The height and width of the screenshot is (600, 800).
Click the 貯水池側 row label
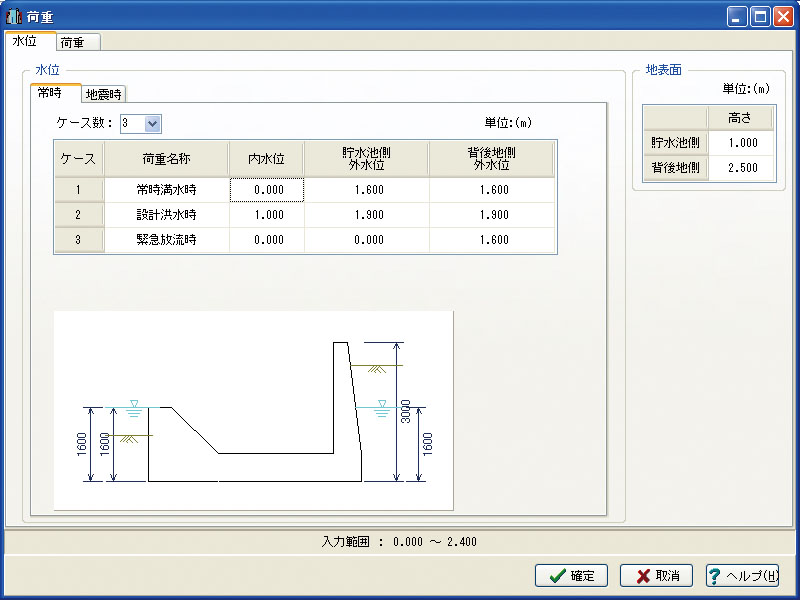click(676, 143)
